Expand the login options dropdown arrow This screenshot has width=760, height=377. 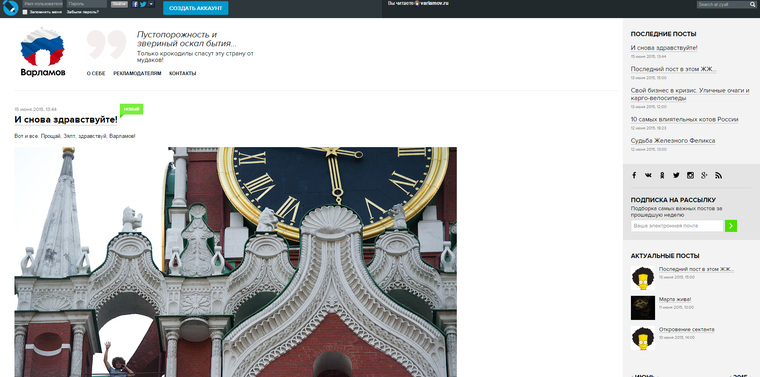pyautogui.click(x=151, y=4)
